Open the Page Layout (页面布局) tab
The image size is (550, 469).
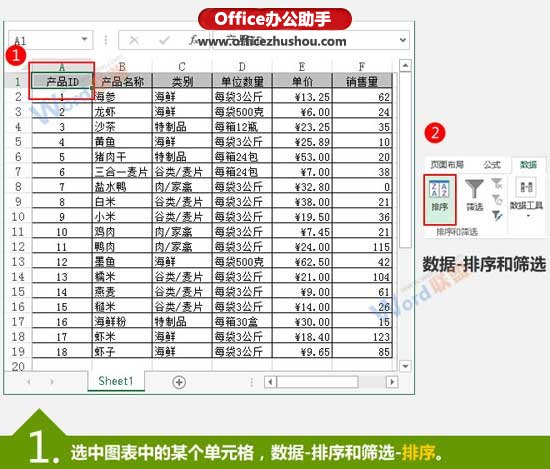[x=447, y=164]
